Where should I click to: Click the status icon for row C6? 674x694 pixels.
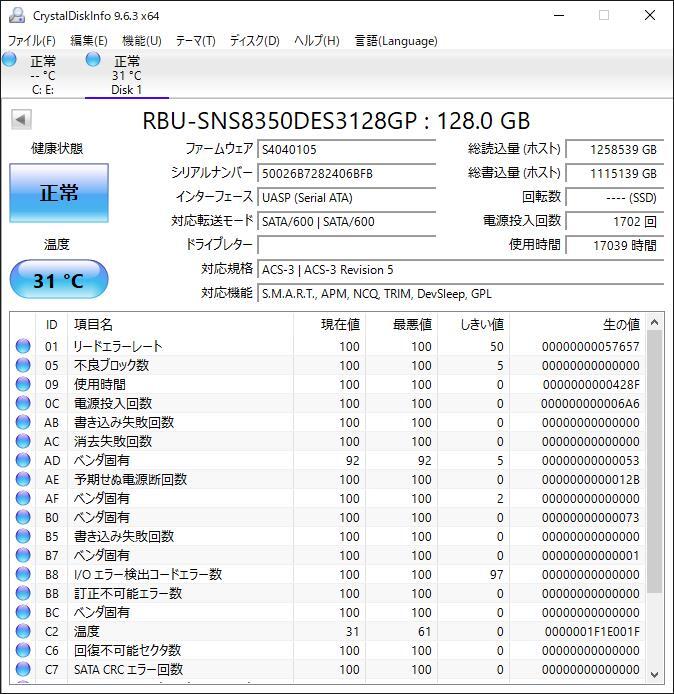[x=23, y=651]
